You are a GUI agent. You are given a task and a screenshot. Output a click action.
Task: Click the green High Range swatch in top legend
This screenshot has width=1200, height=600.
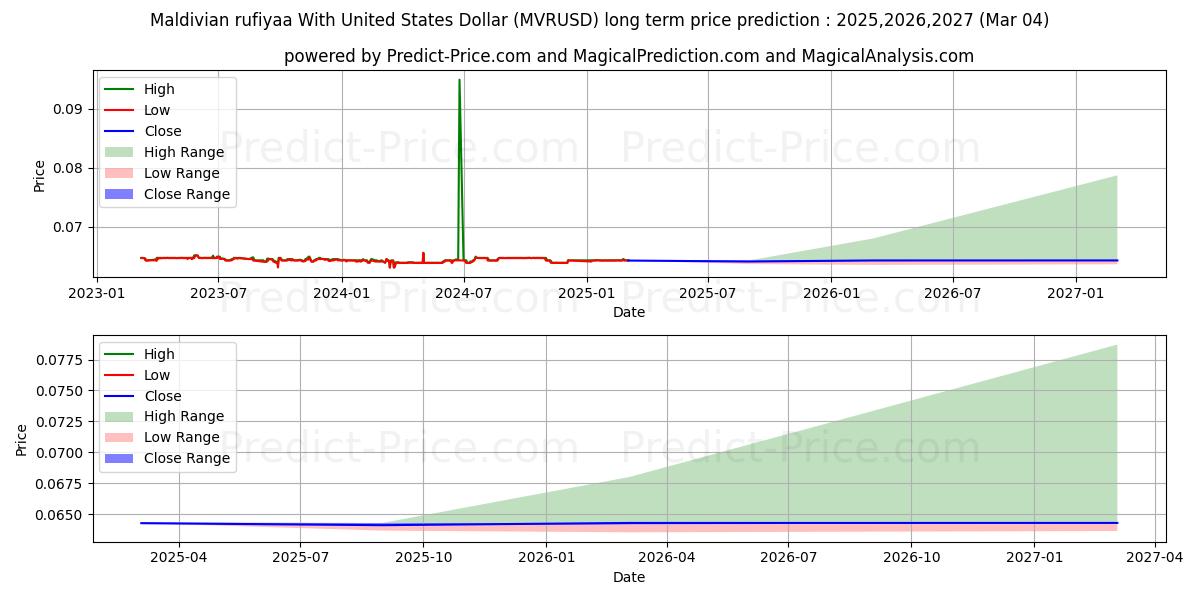[119, 152]
